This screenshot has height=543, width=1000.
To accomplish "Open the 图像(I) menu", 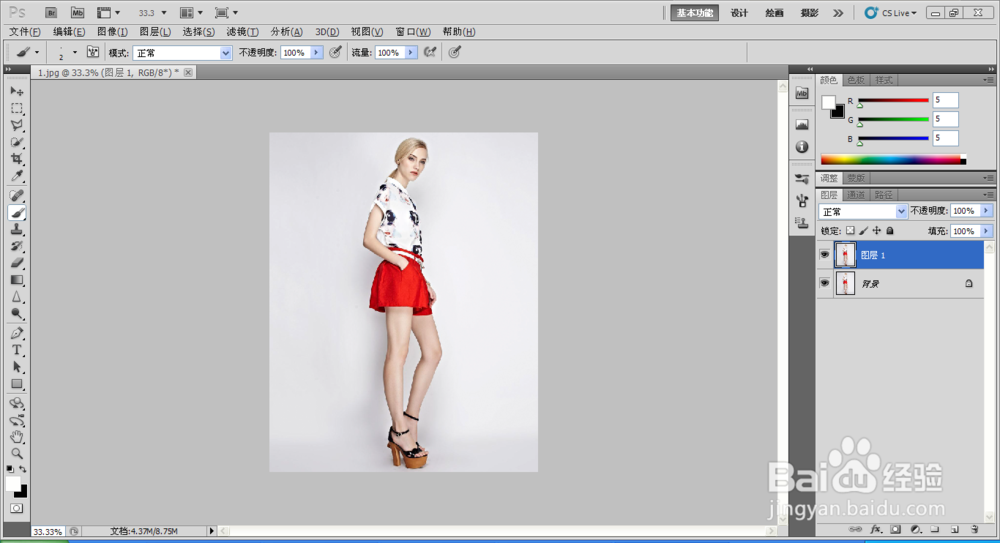I will click(x=112, y=31).
